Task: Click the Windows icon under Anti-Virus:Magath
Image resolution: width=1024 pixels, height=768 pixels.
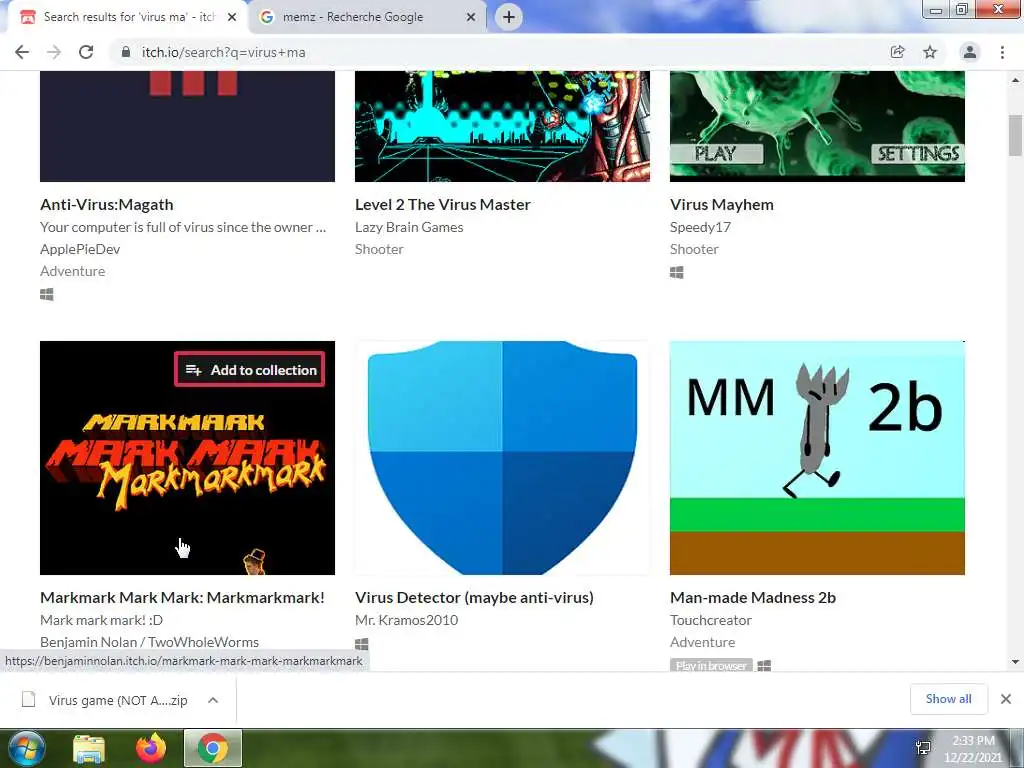Action: tap(46, 295)
